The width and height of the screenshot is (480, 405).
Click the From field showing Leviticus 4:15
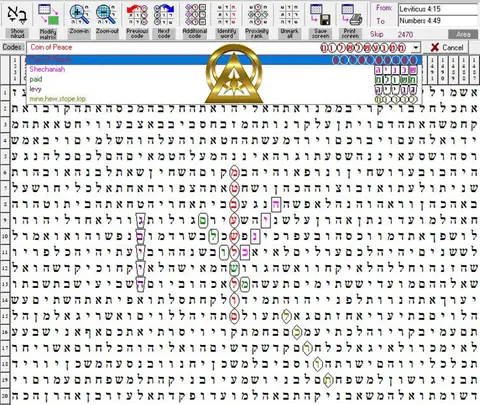(438, 9)
